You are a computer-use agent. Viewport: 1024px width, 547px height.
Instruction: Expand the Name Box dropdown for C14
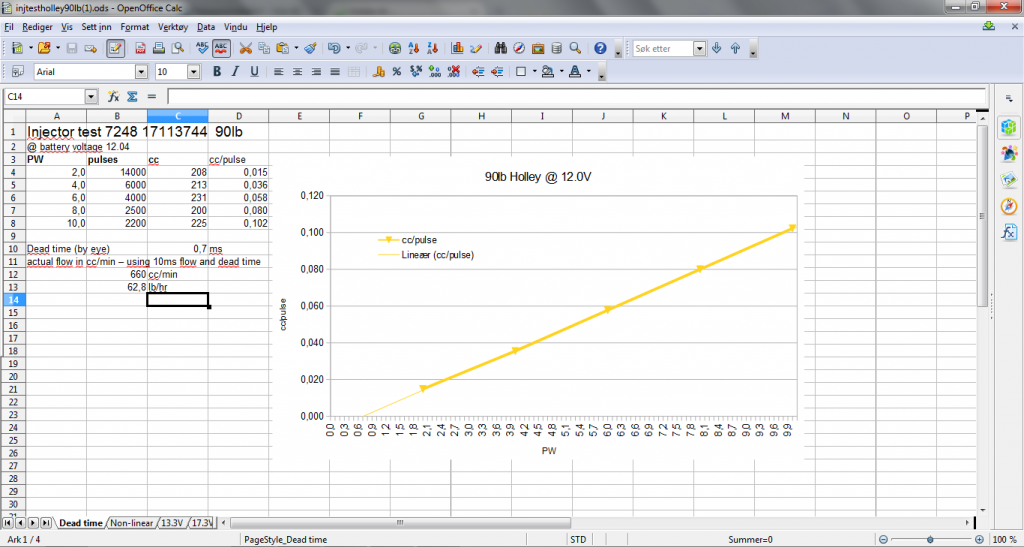[91, 97]
